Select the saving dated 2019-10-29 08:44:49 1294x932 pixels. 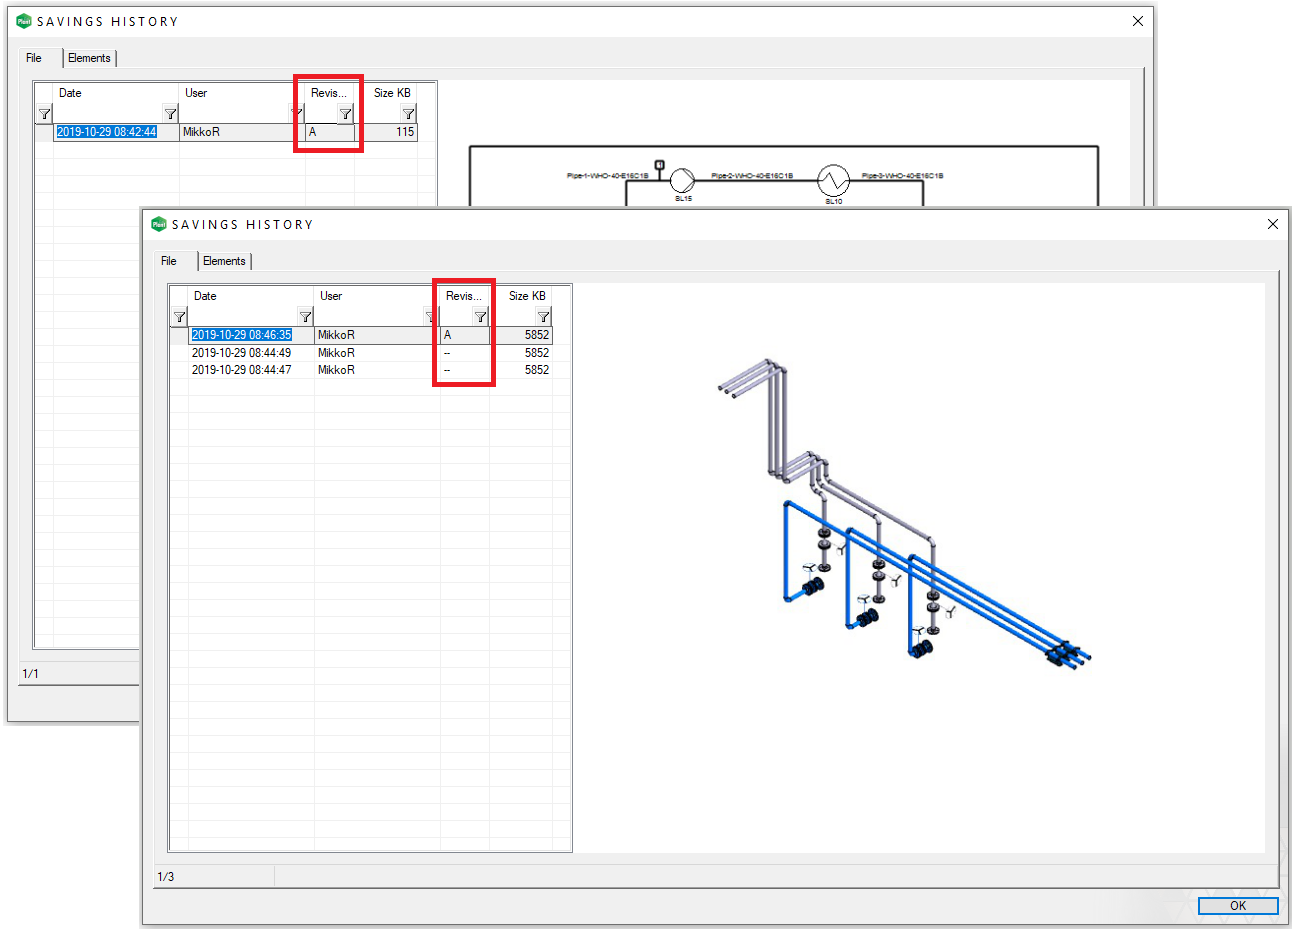[241, 353]
